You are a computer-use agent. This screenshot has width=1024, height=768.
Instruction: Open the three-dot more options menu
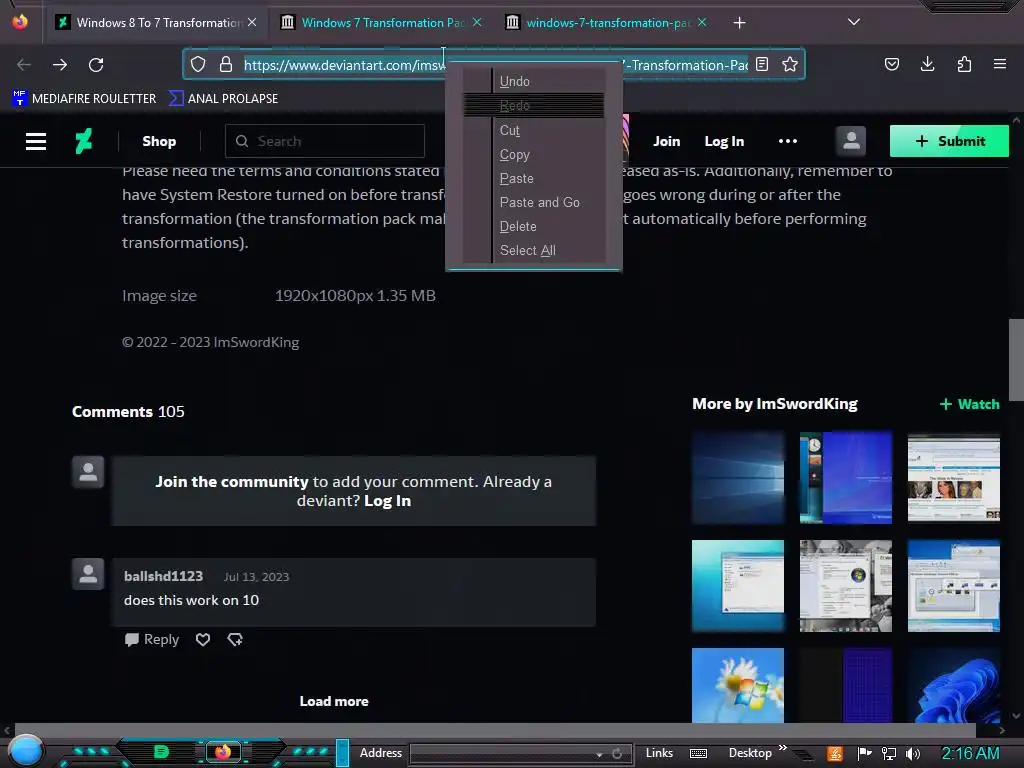click(x=788, y=141)
